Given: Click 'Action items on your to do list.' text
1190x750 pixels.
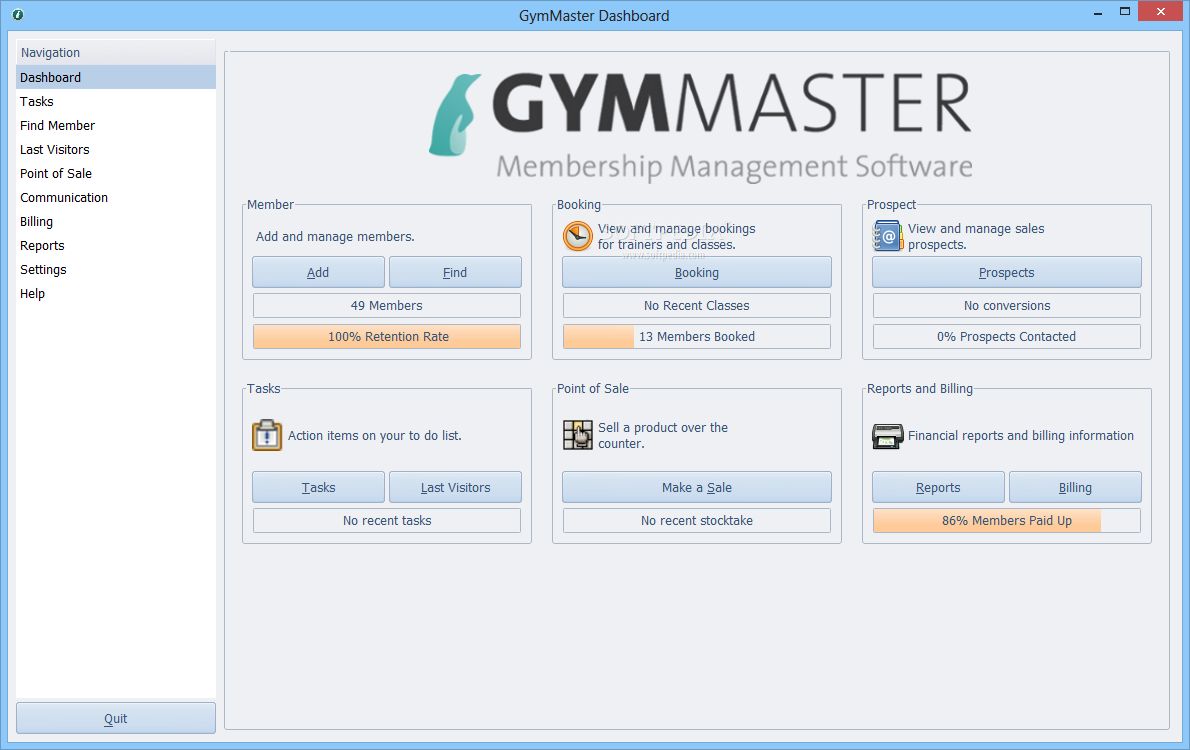Looking at the screenshot, I should [x=374, y=436].
